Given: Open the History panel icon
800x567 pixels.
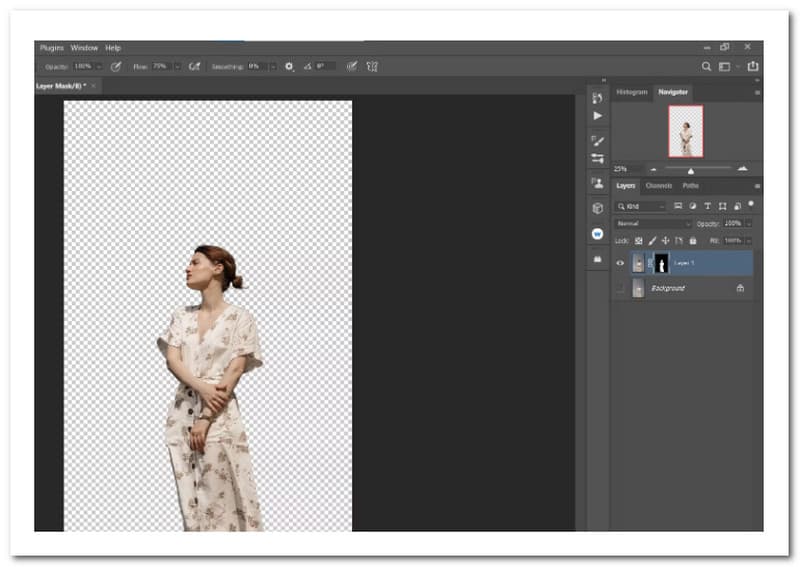Looking at the screenshot, I should click(x=597, y=97).
